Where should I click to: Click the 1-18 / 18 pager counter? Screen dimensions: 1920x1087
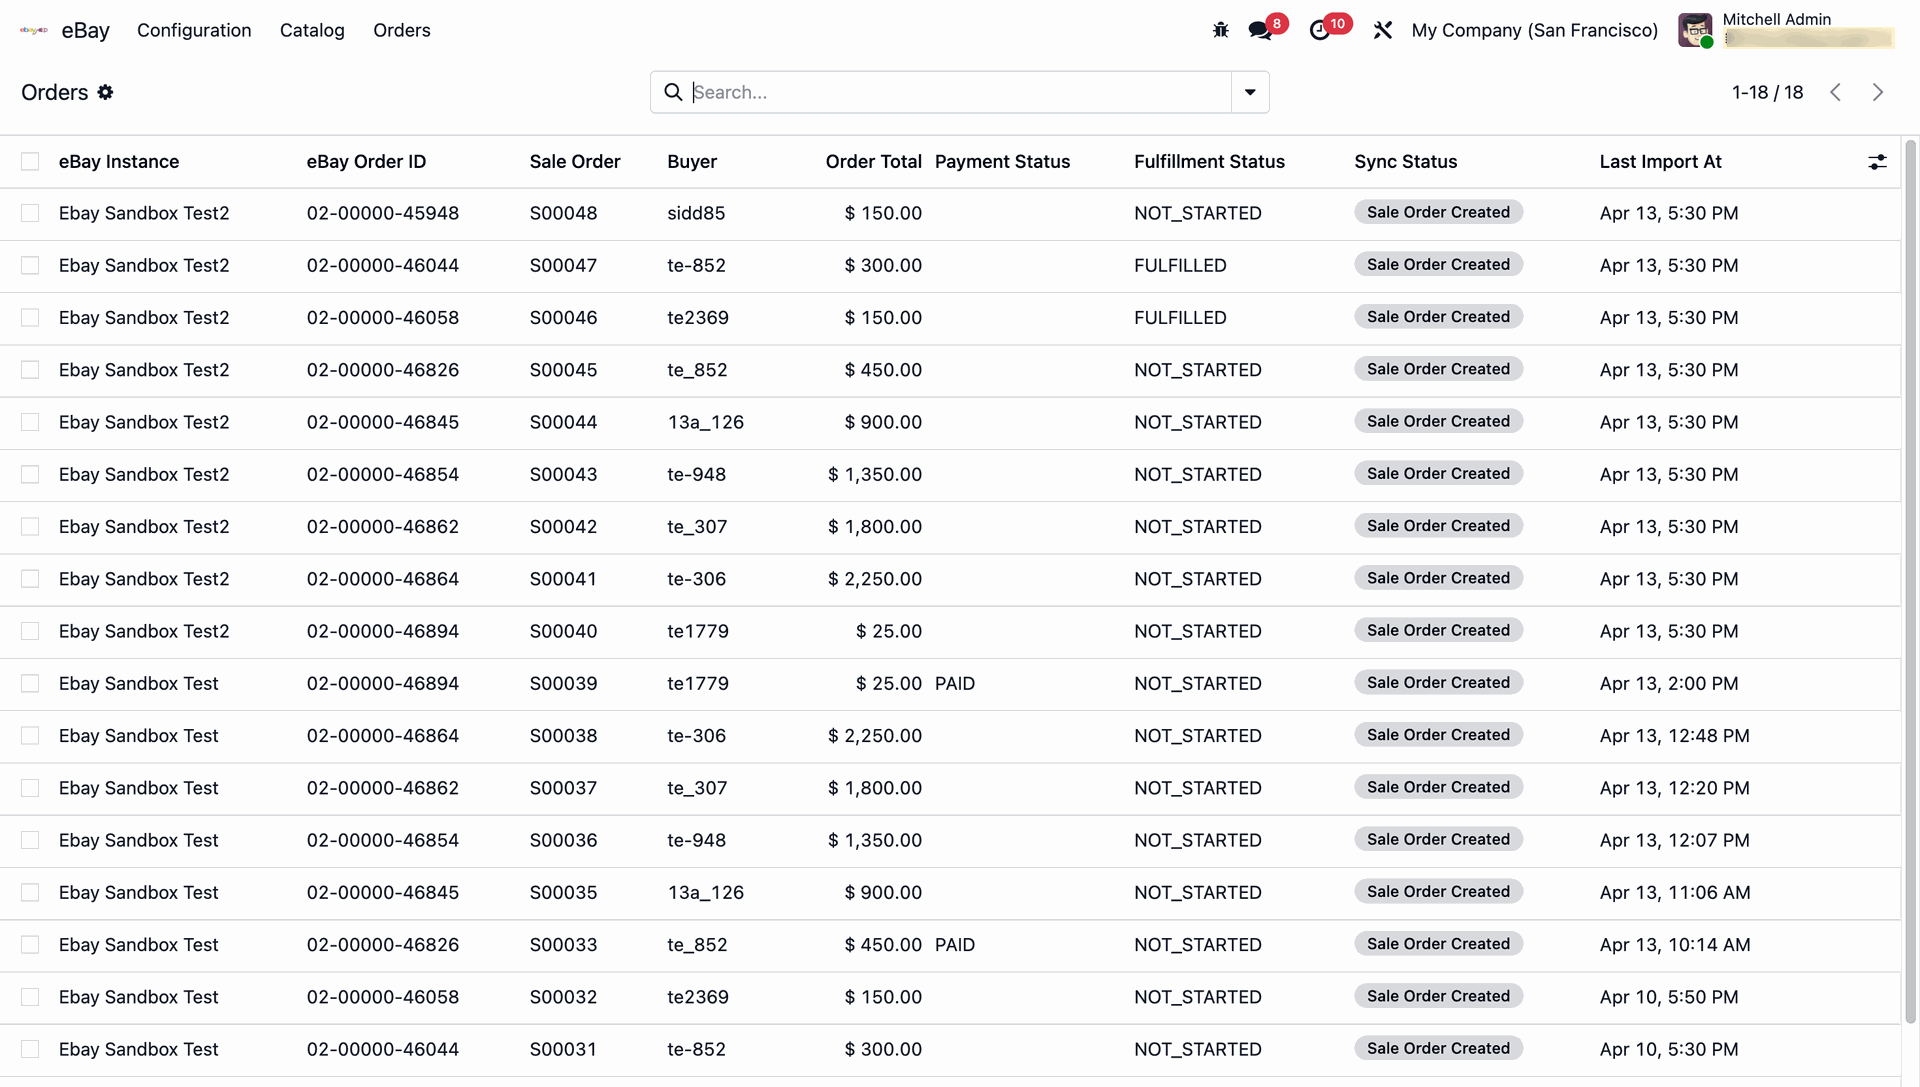1767,92
